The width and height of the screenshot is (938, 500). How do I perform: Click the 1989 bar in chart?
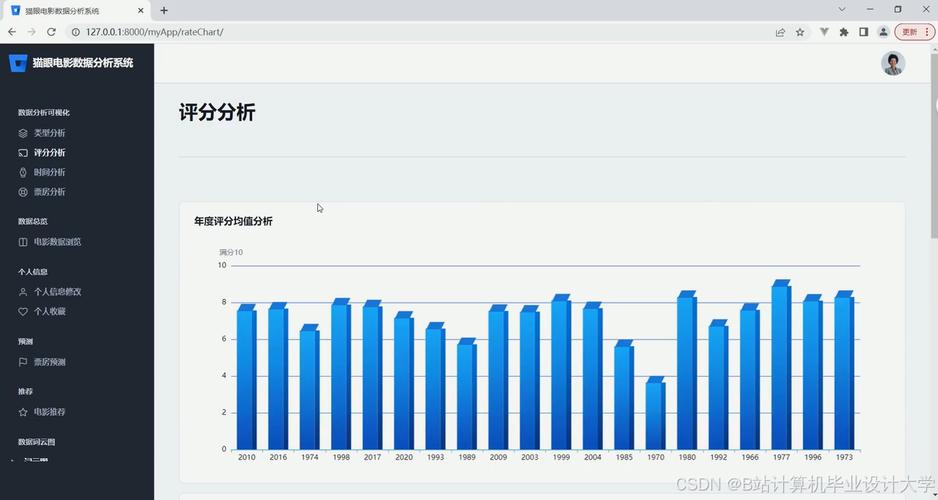(467, 394)
